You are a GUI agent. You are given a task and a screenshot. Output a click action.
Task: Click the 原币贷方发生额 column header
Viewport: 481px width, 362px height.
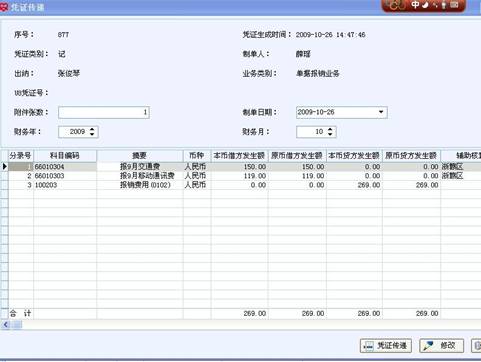[411, 156]
